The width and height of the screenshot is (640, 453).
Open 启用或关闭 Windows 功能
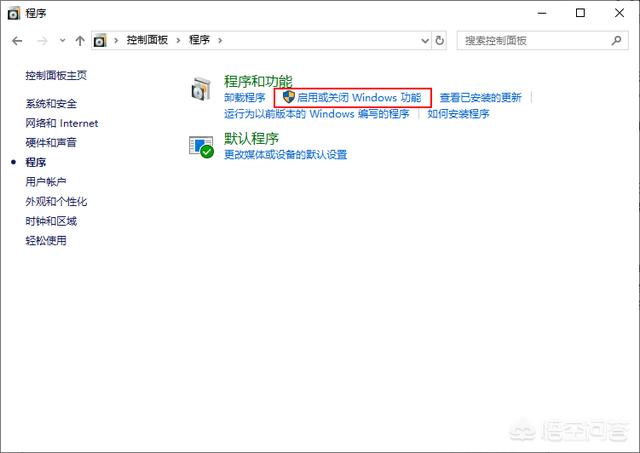click(359, 98)
